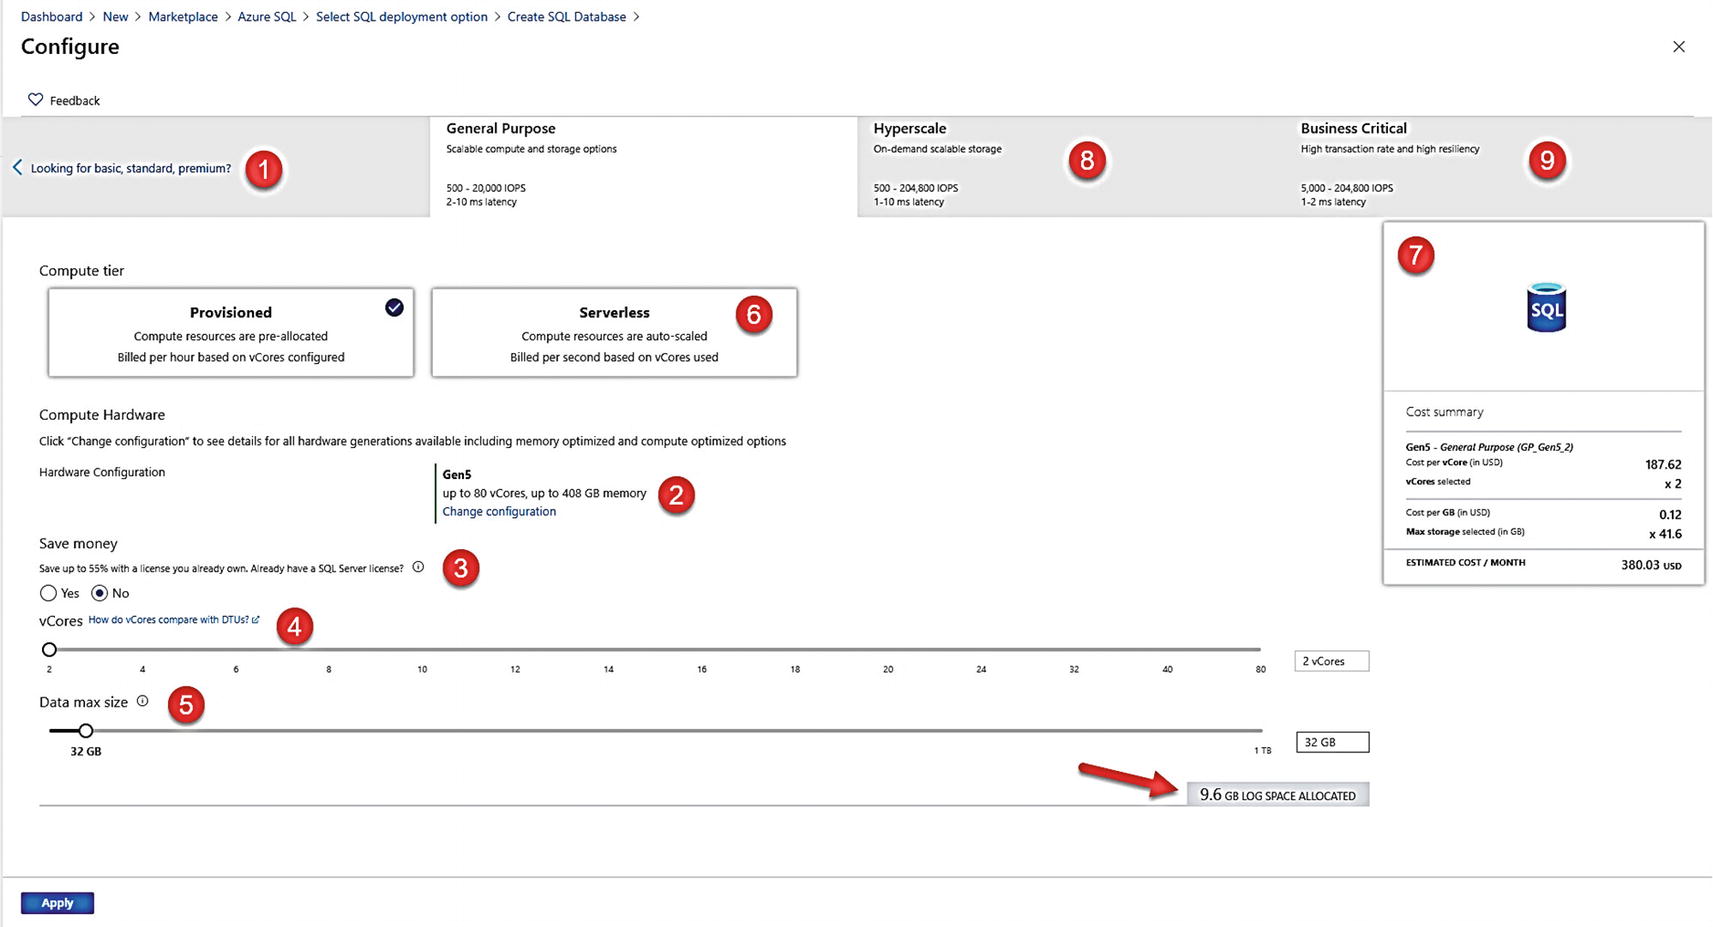Click the vCores selected value x 2
Image resolution: width=1713 pixels, height=927 pixels.
1673,484
